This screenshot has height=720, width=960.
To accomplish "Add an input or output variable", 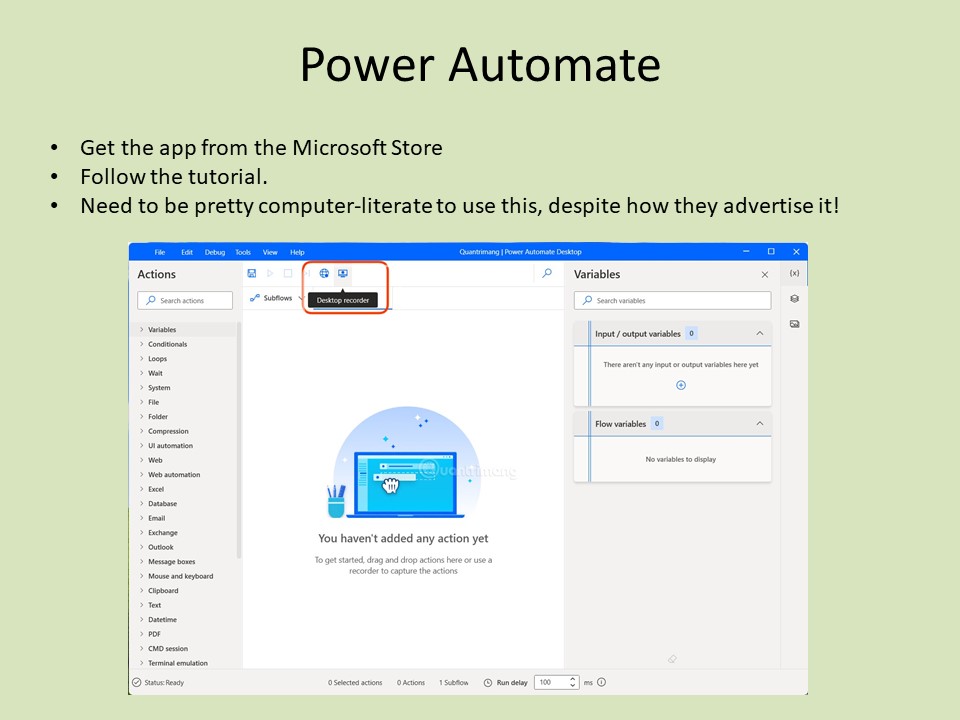I will 681,385.
